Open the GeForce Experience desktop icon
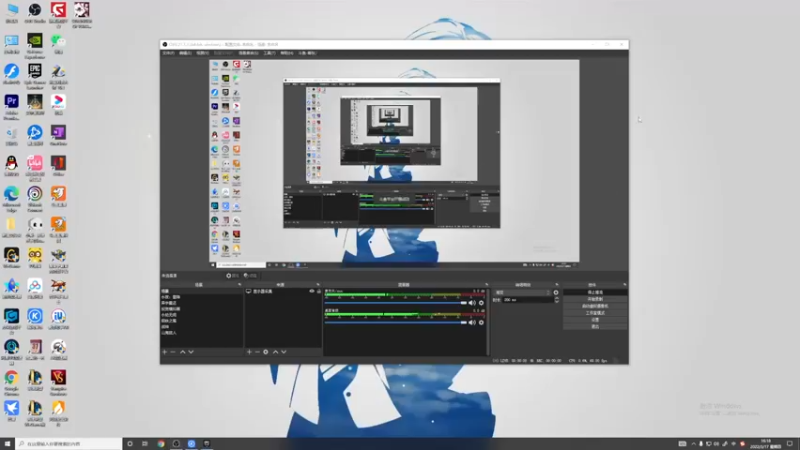Image resolution: width=800 pixels, height=450 pixels. [35, 45]
